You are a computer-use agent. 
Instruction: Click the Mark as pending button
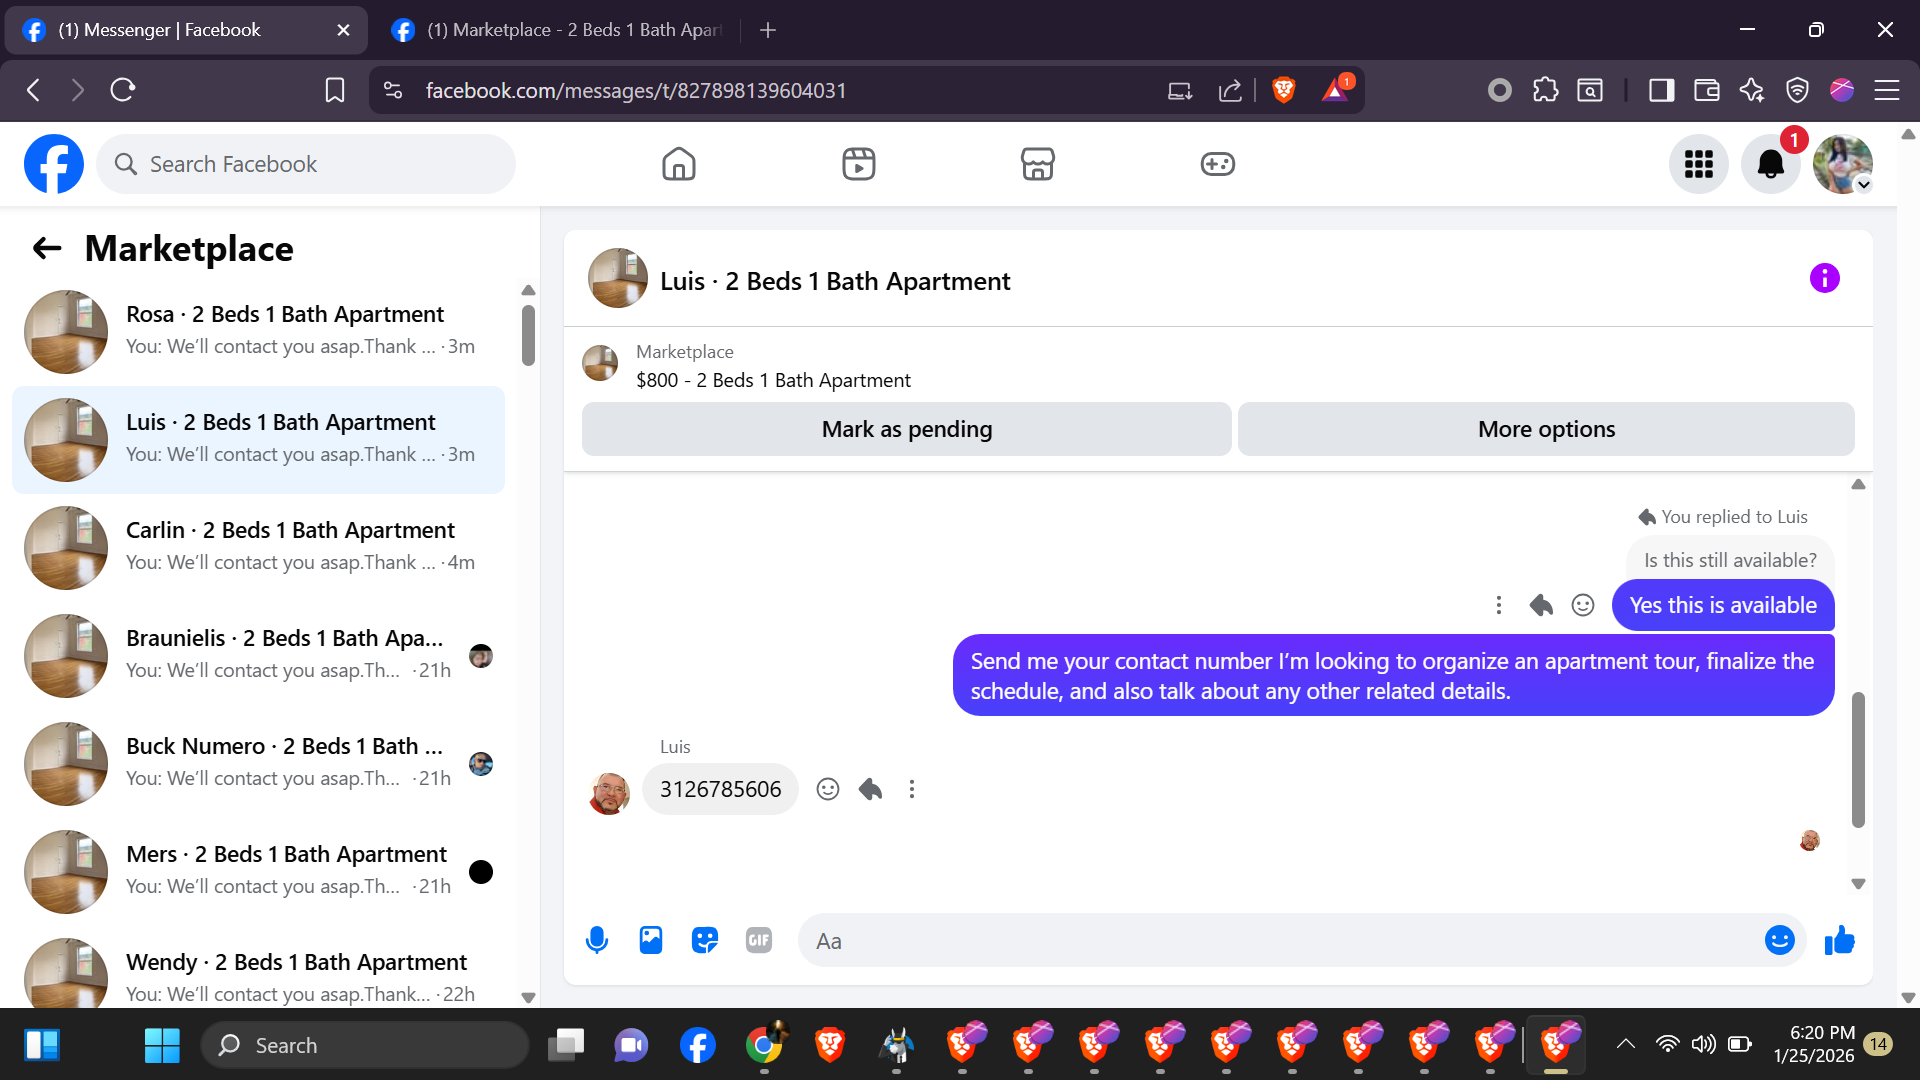click(x=907, y=429)
